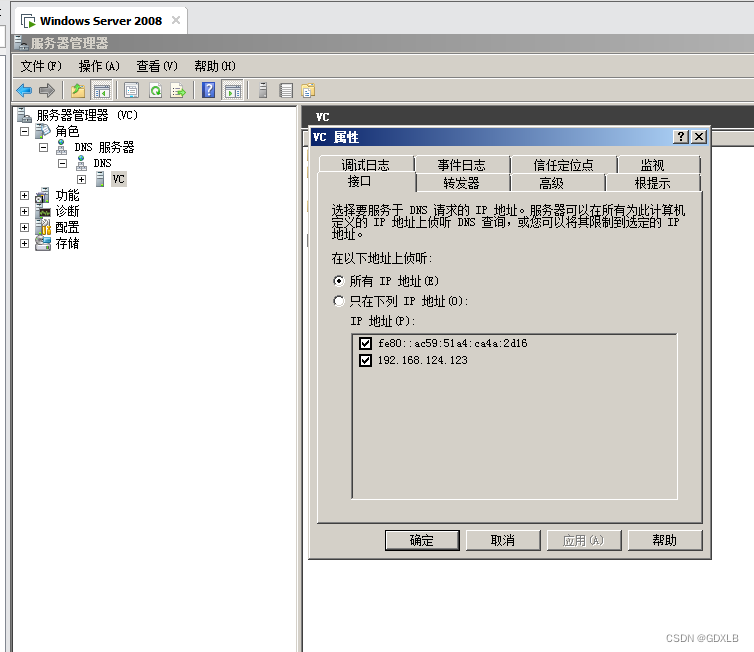Click the 服务器管理器 root icon in tree
The width and height of the screenshot is (754, 652).
coord(24,115)
